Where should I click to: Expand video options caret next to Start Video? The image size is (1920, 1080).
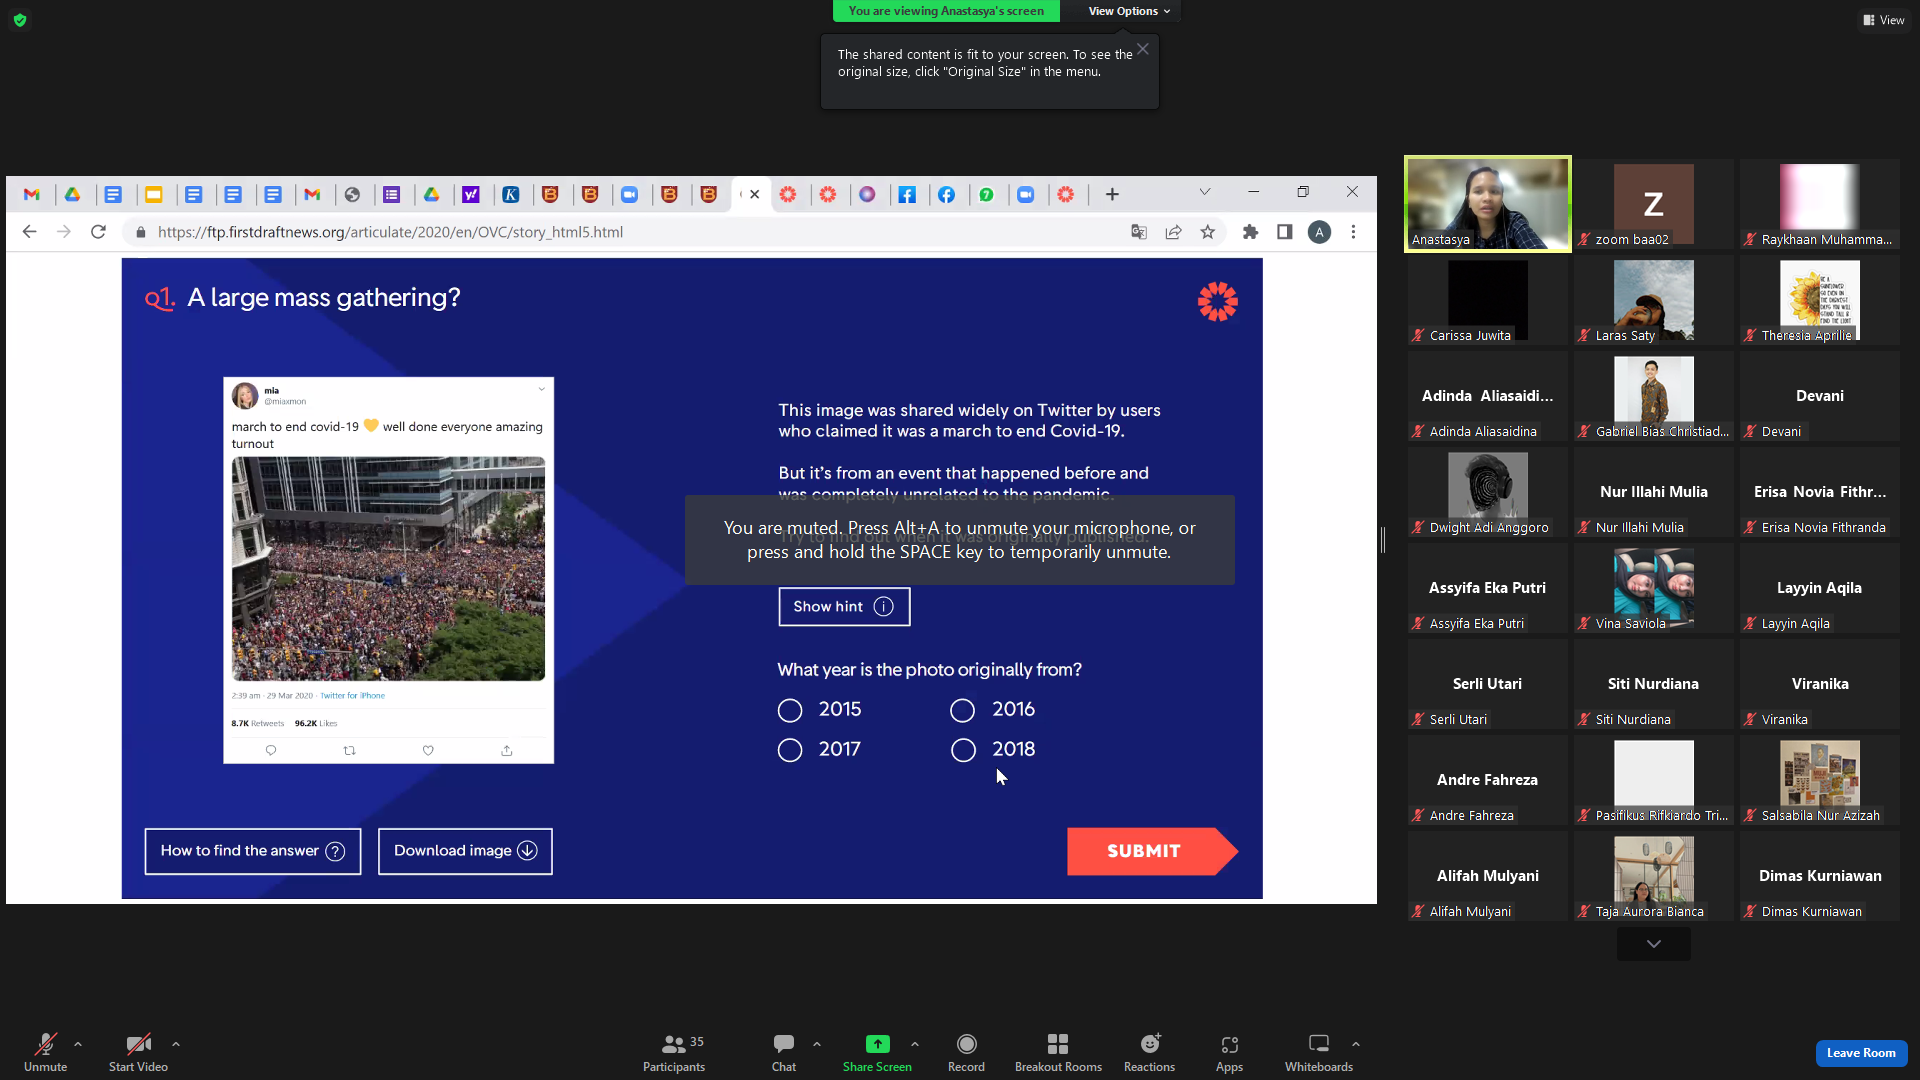(x=176, y=1044)
